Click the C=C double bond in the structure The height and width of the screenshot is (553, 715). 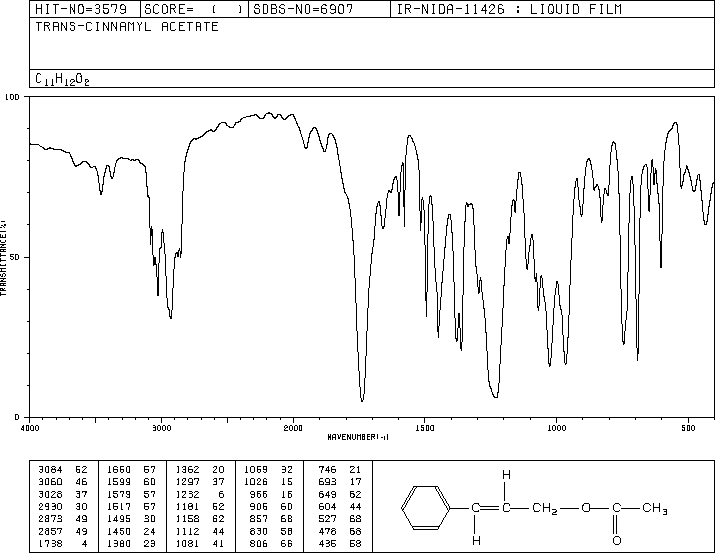(491, 507)
